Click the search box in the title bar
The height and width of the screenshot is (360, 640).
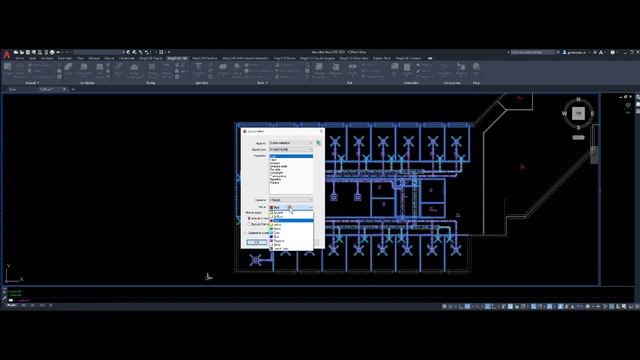(533, 52)
